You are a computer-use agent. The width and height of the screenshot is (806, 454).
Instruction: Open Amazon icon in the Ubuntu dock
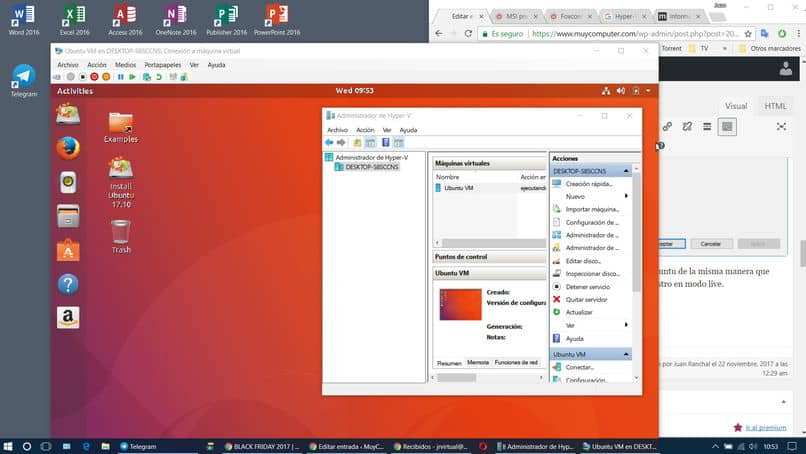pyautogui.click(x=68, y=317)
